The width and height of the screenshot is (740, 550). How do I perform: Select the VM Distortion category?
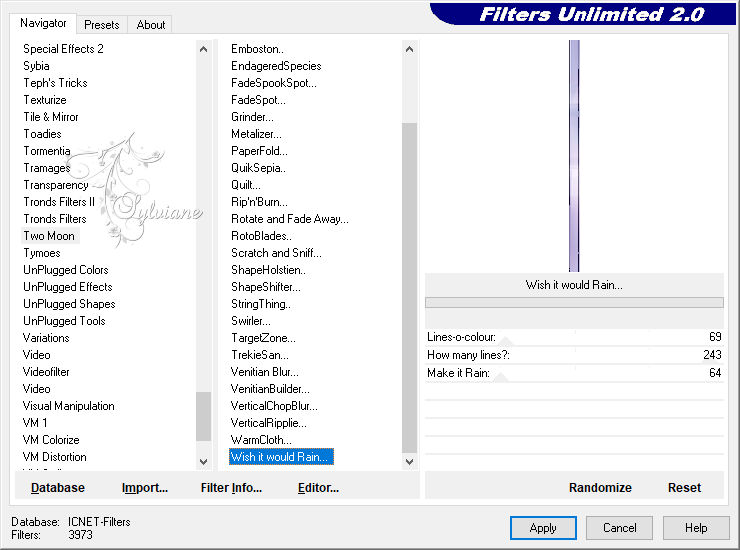[x=55, y=457]
